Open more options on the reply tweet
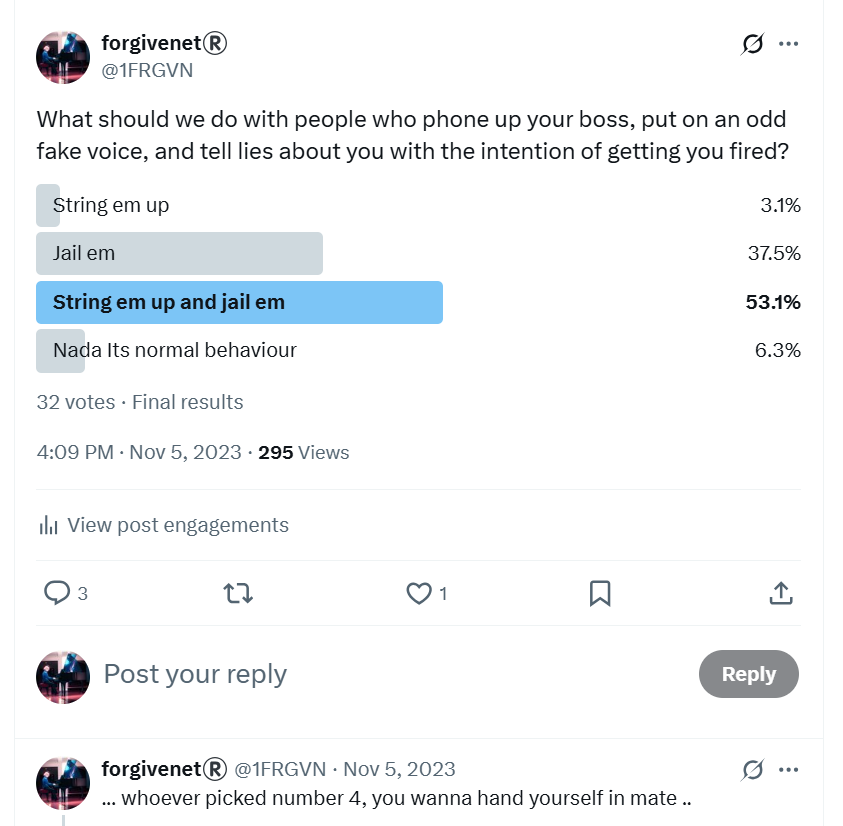This screenshot has width=843, height=826. (788, 770)
